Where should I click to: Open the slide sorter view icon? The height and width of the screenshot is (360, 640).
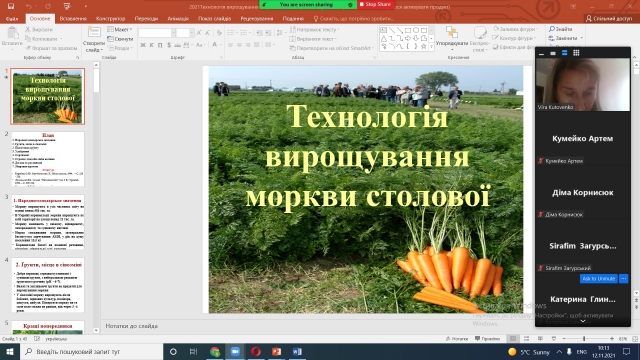click(x=527, y=339)
